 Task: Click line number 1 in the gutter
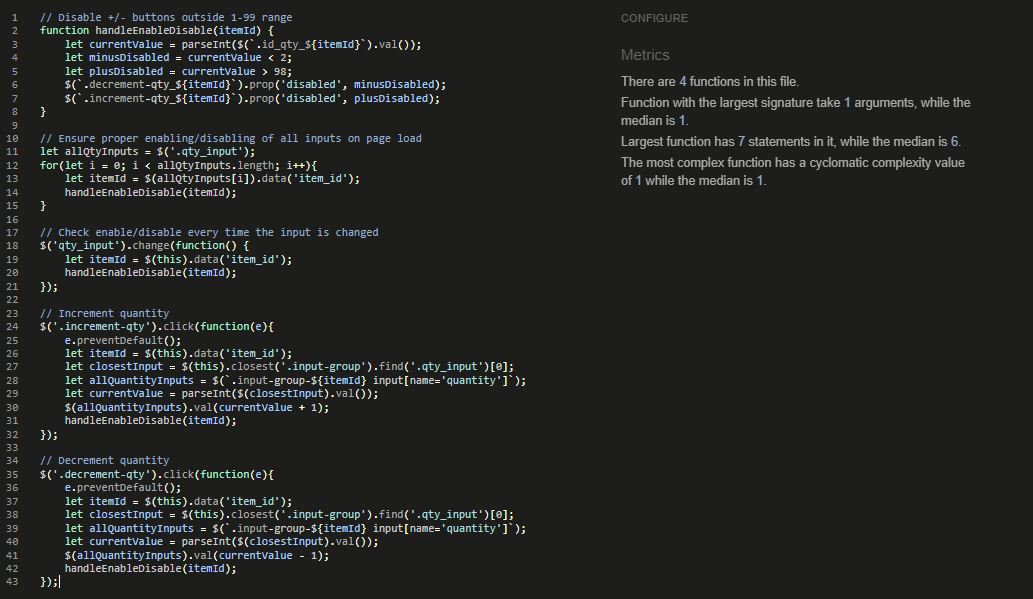tap(14, 17)
